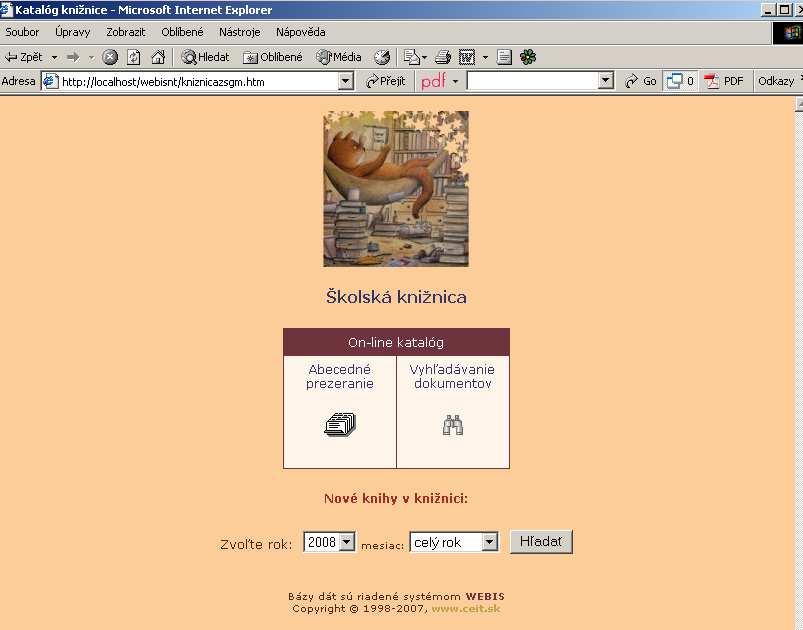
Task: Open the Nápověda menu
Action: coord(301,32)
